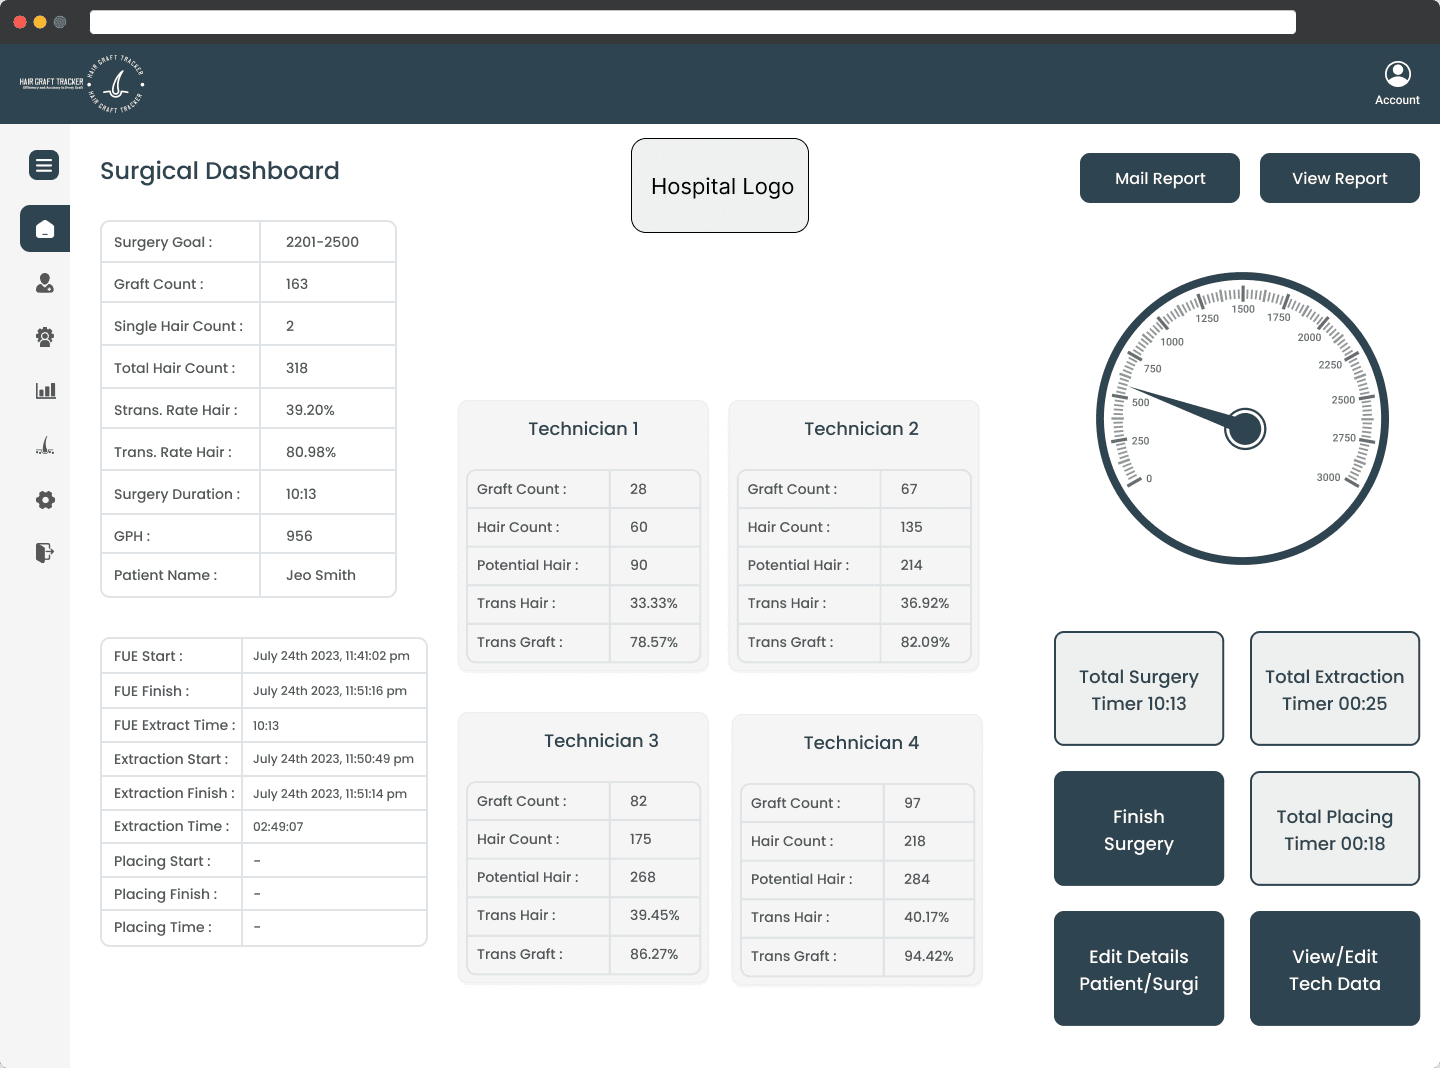Click the Hospital Logo placeholder
1440x1068 pixels.
(x=720, y=186)
